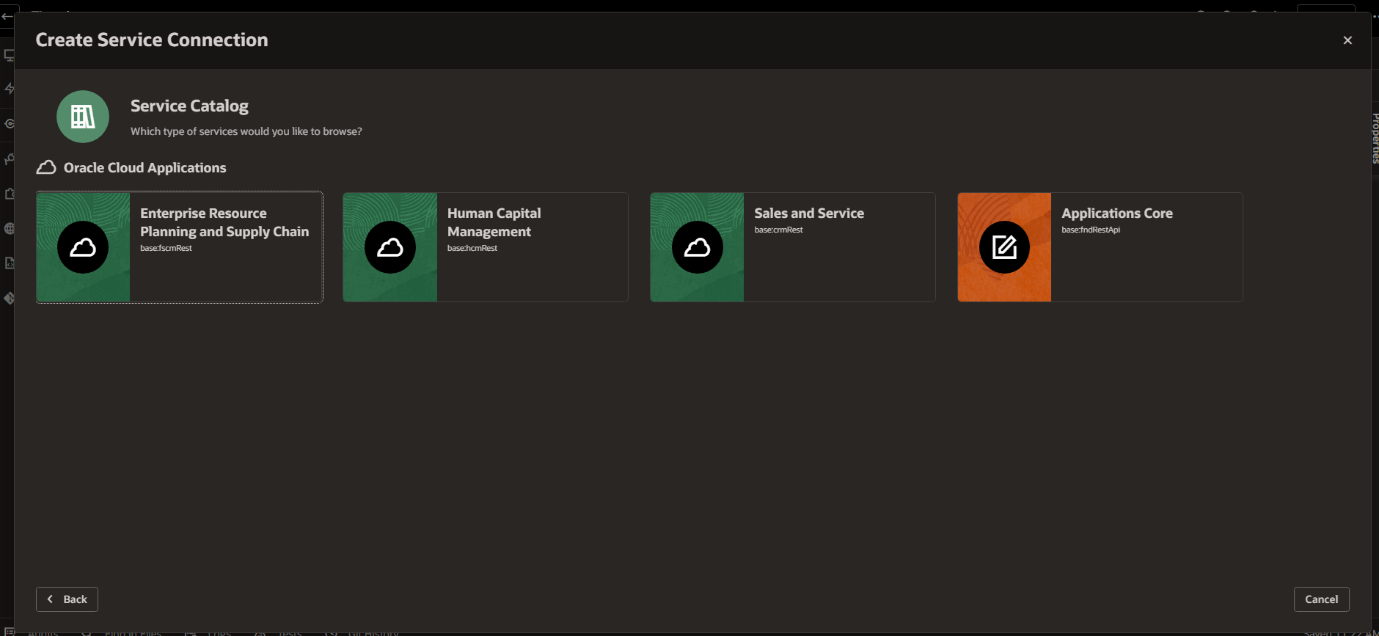Click the green Service Catalog bookshelf icon
The image size is (1379, 636).
82,116
